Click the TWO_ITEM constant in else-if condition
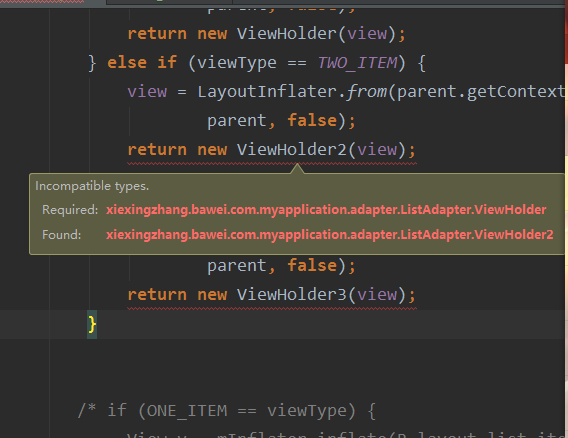 (357, 63)
